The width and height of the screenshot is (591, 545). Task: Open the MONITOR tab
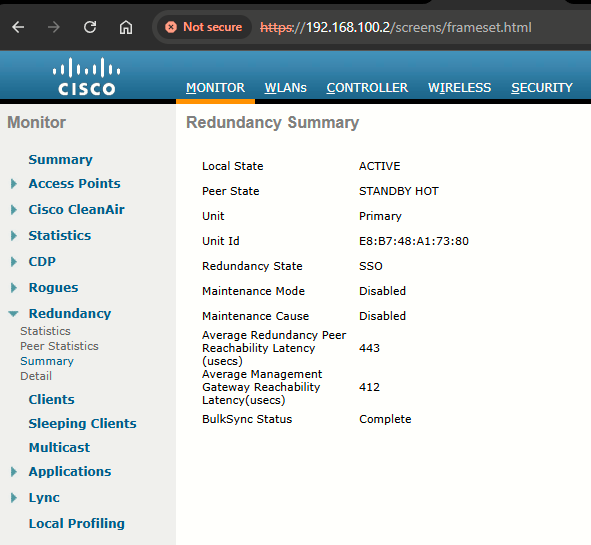point(215,88)
